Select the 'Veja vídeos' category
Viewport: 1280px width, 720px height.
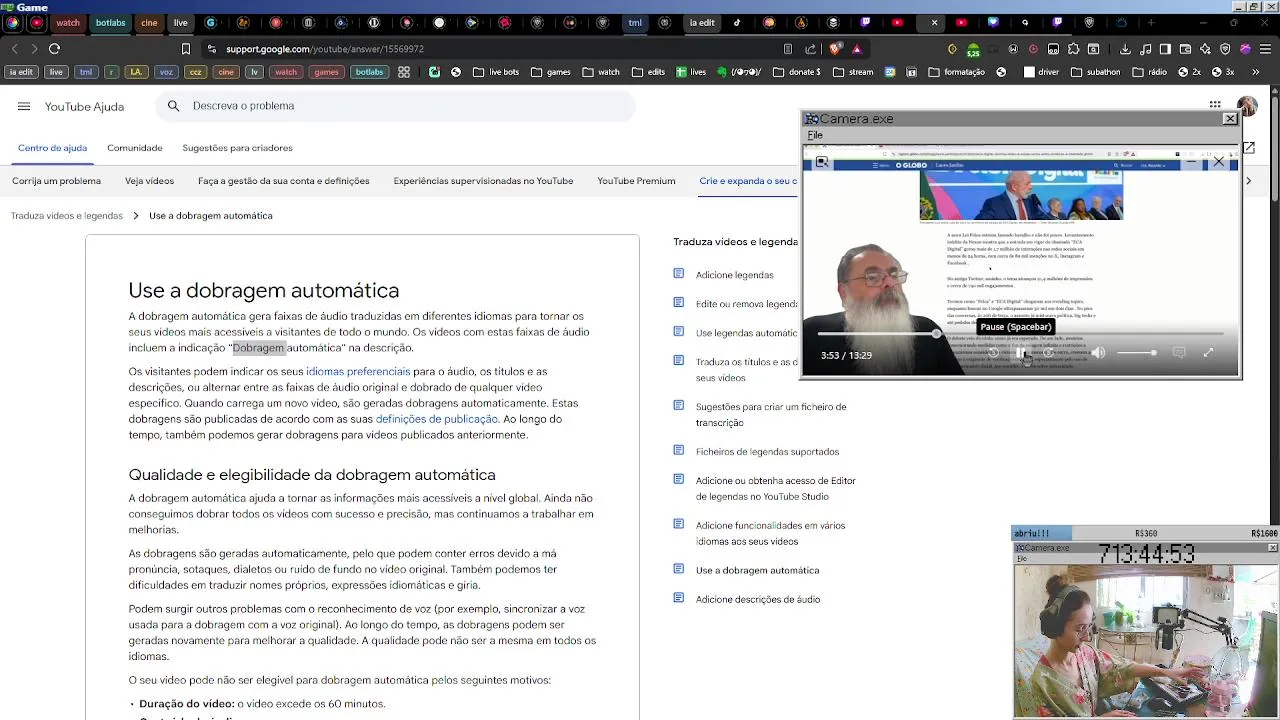pos(149,181)
